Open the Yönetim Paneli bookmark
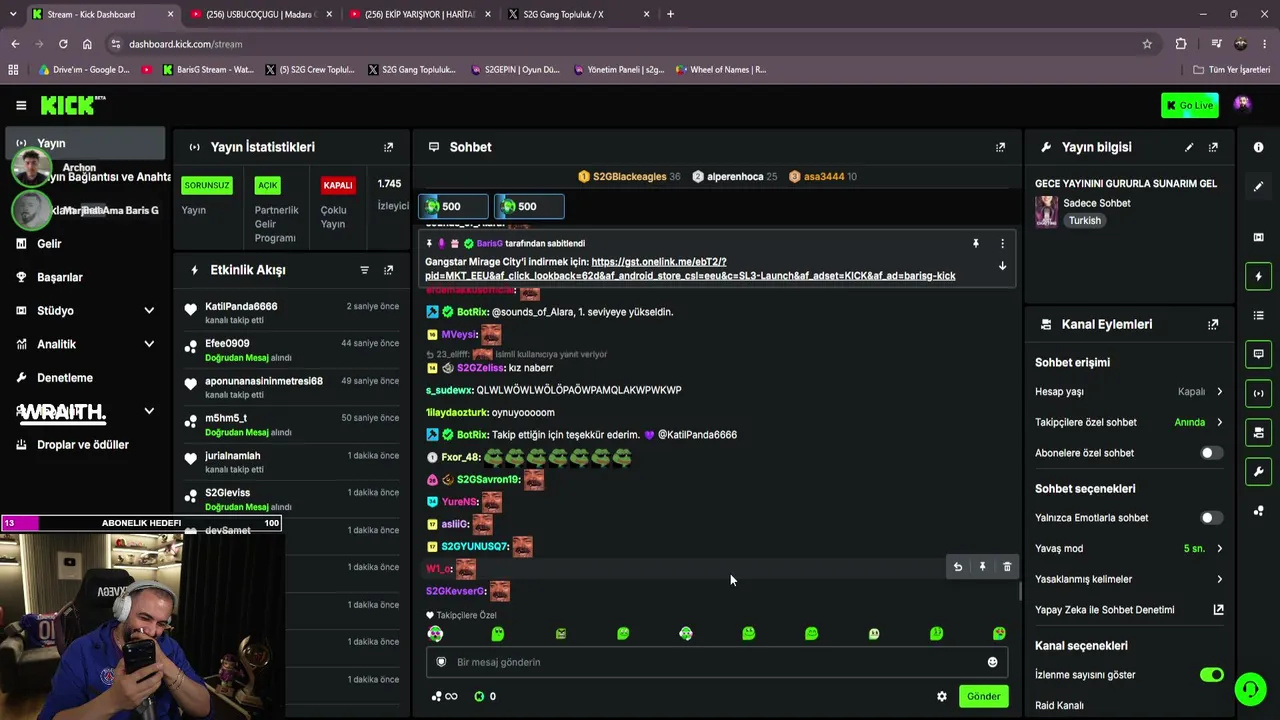 point(618,70)
